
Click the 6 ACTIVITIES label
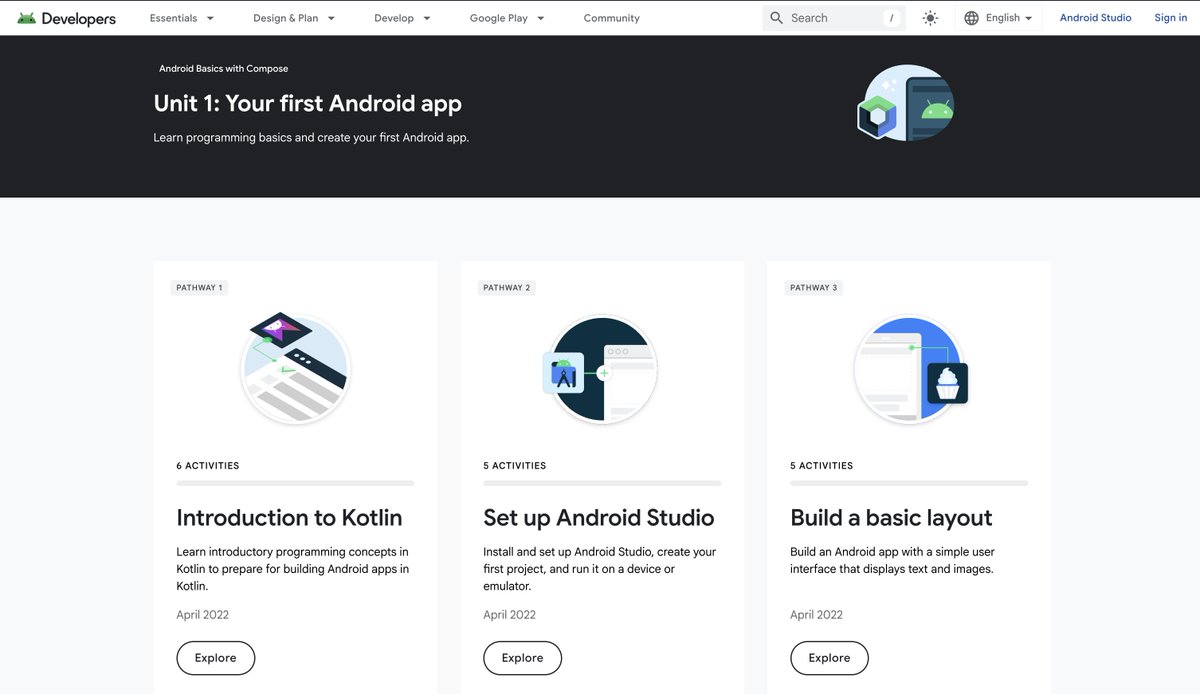208,466
